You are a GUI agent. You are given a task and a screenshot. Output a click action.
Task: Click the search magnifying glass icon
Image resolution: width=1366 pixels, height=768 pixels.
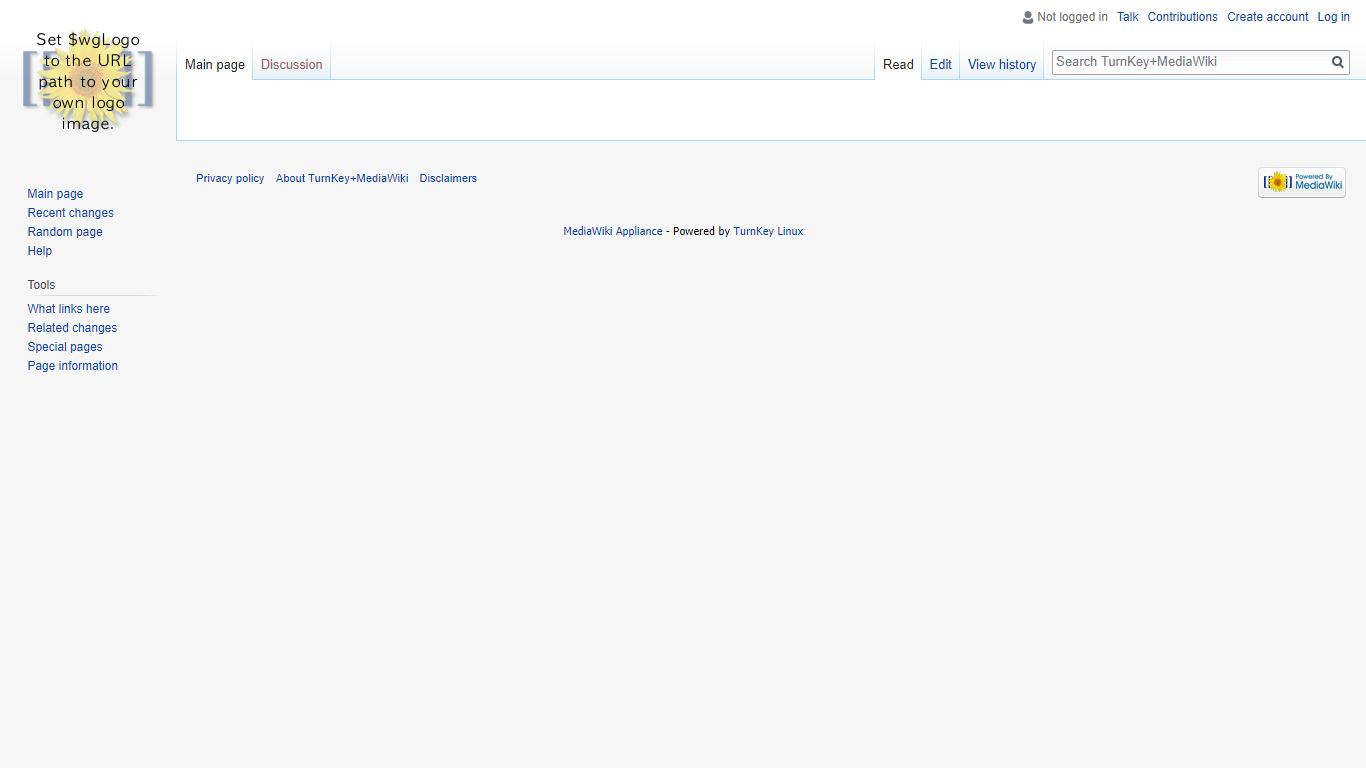point(1337,63)
